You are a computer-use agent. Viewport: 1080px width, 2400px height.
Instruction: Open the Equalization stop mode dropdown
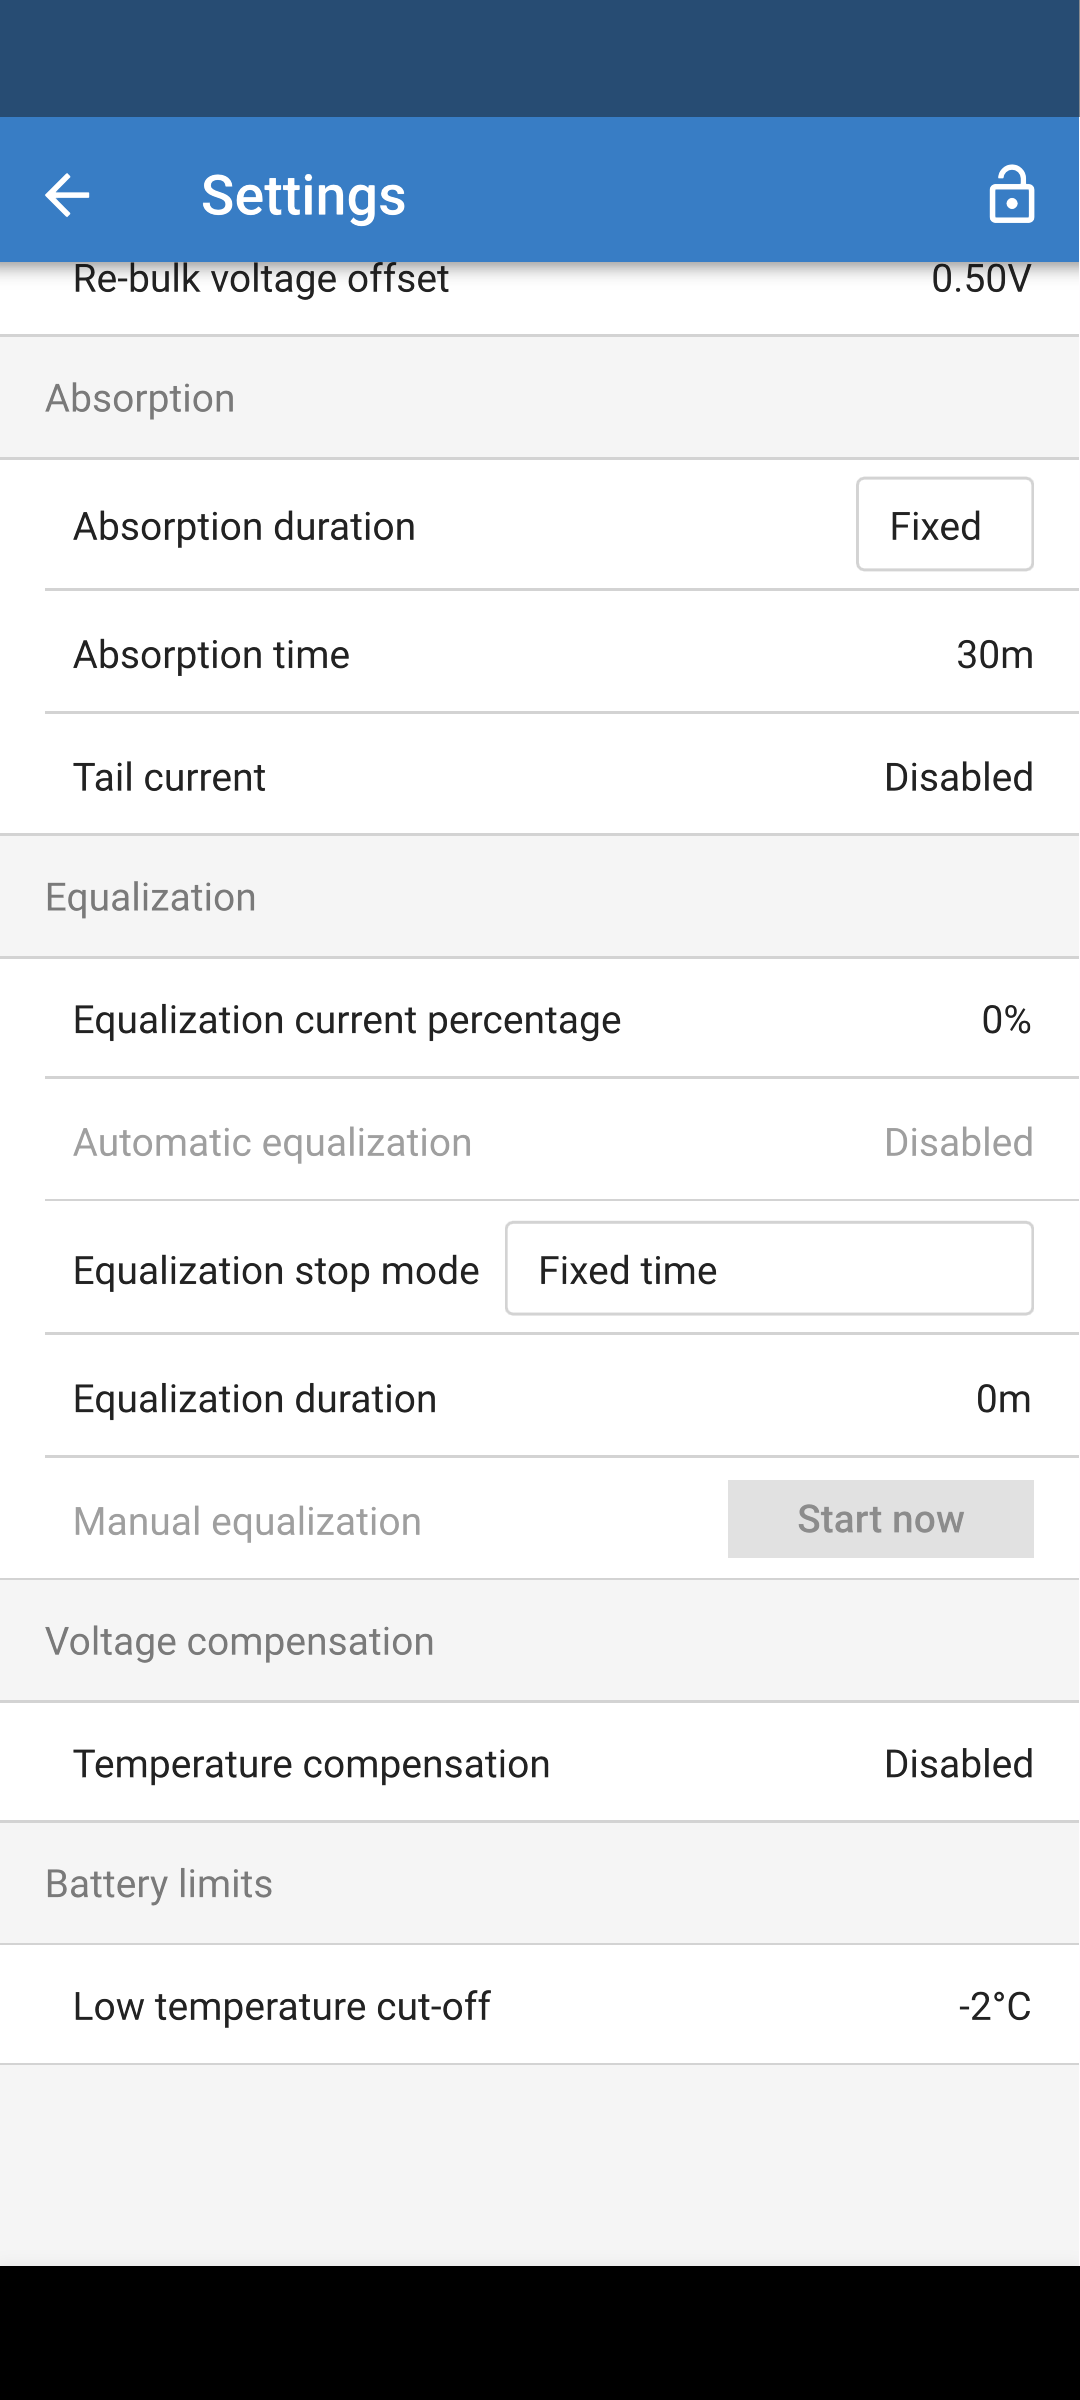point(768,1269)
